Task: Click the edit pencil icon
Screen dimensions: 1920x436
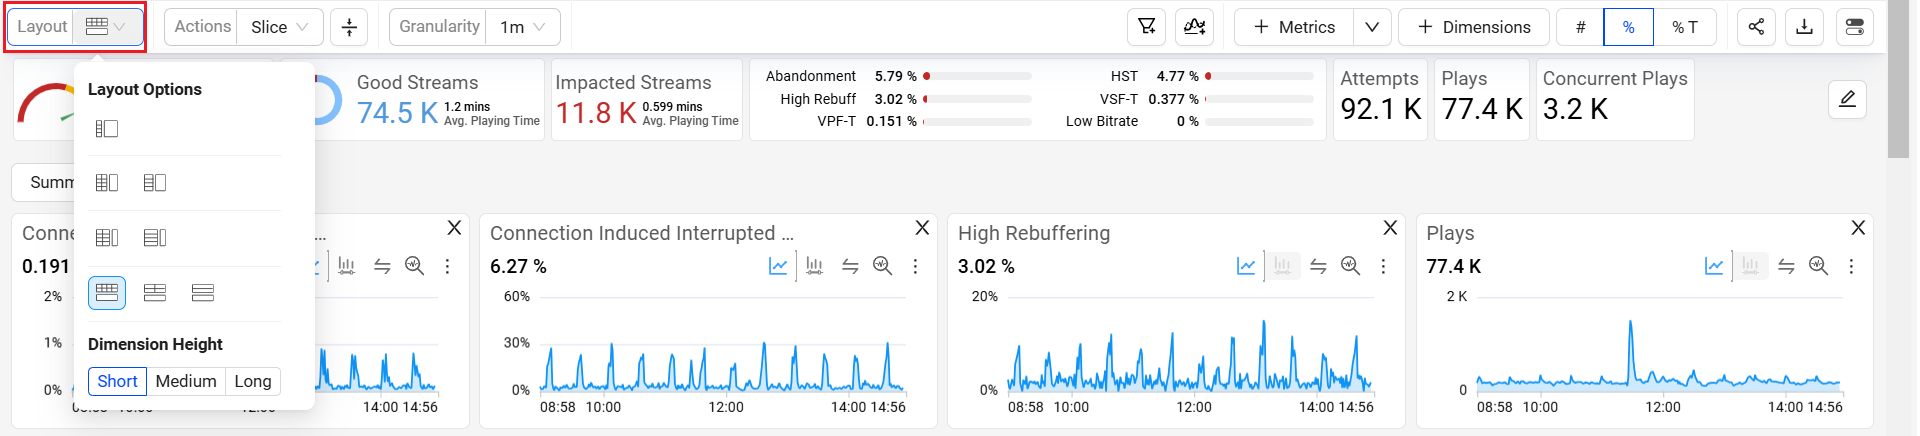Action: click(x=1847, y=99)
